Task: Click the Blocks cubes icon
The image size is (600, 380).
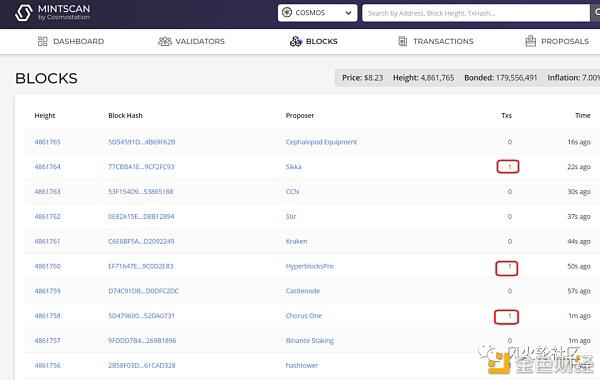Action: [295, 41]
